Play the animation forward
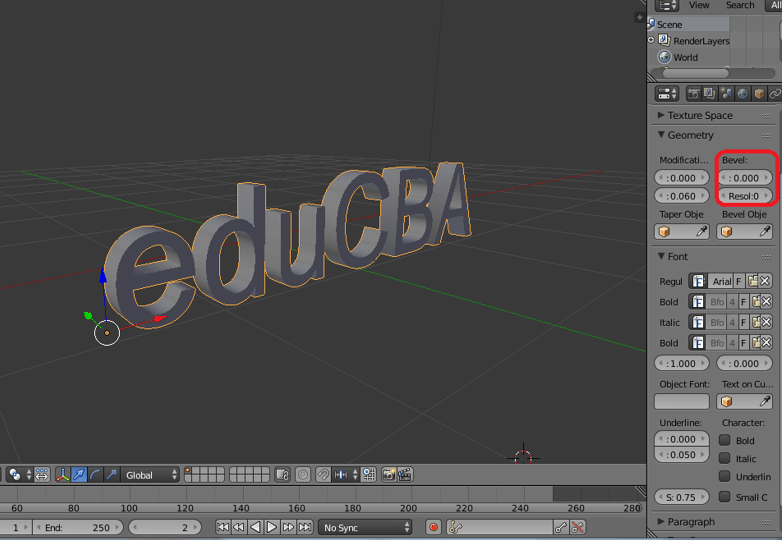 tap(272, 527)
